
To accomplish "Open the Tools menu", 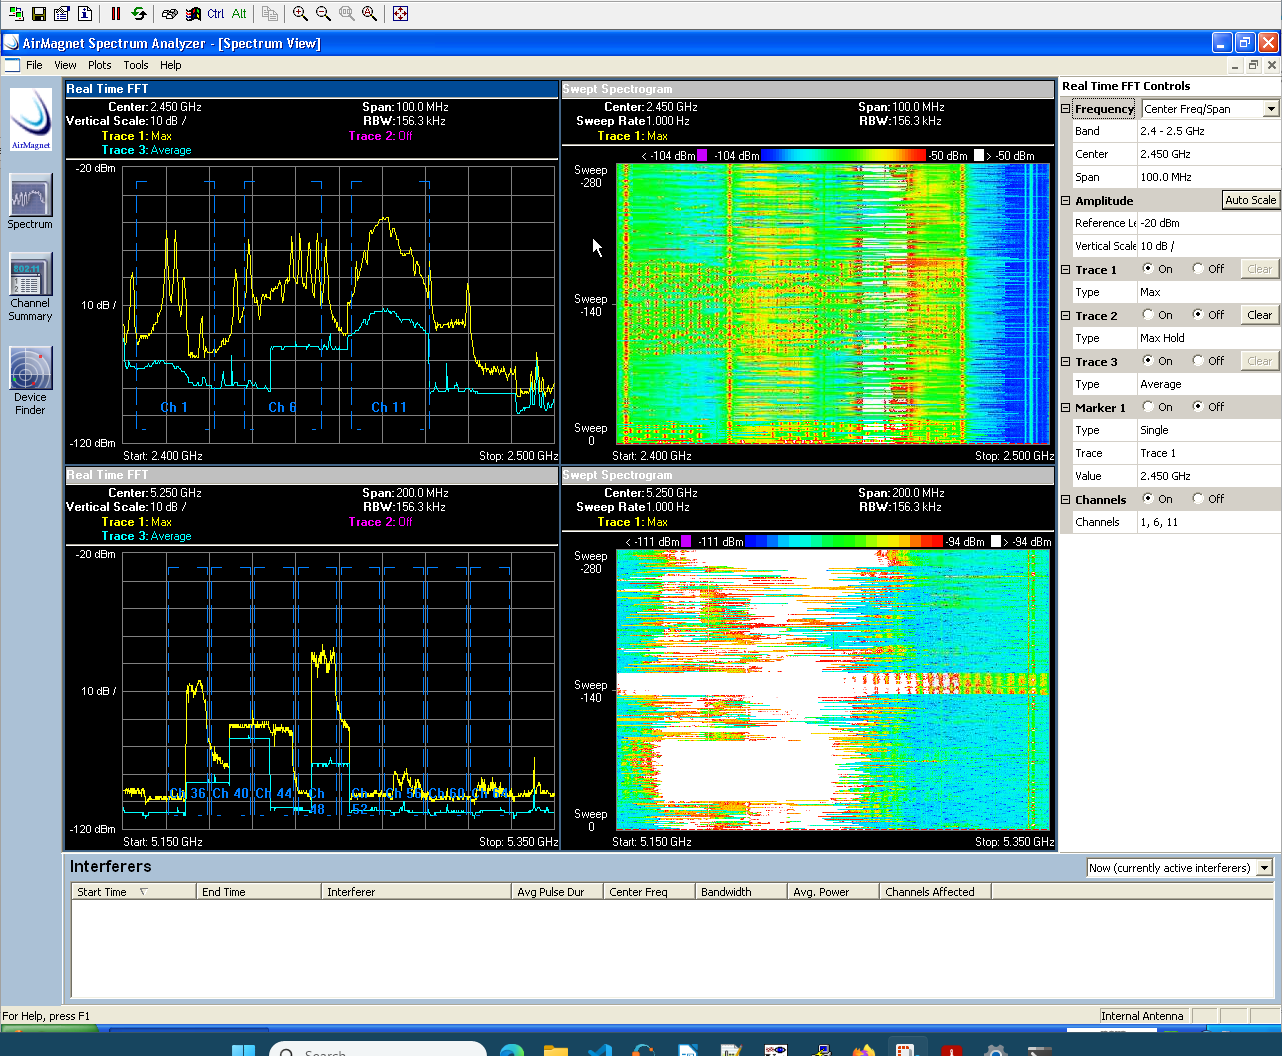I will pos(136,65).
